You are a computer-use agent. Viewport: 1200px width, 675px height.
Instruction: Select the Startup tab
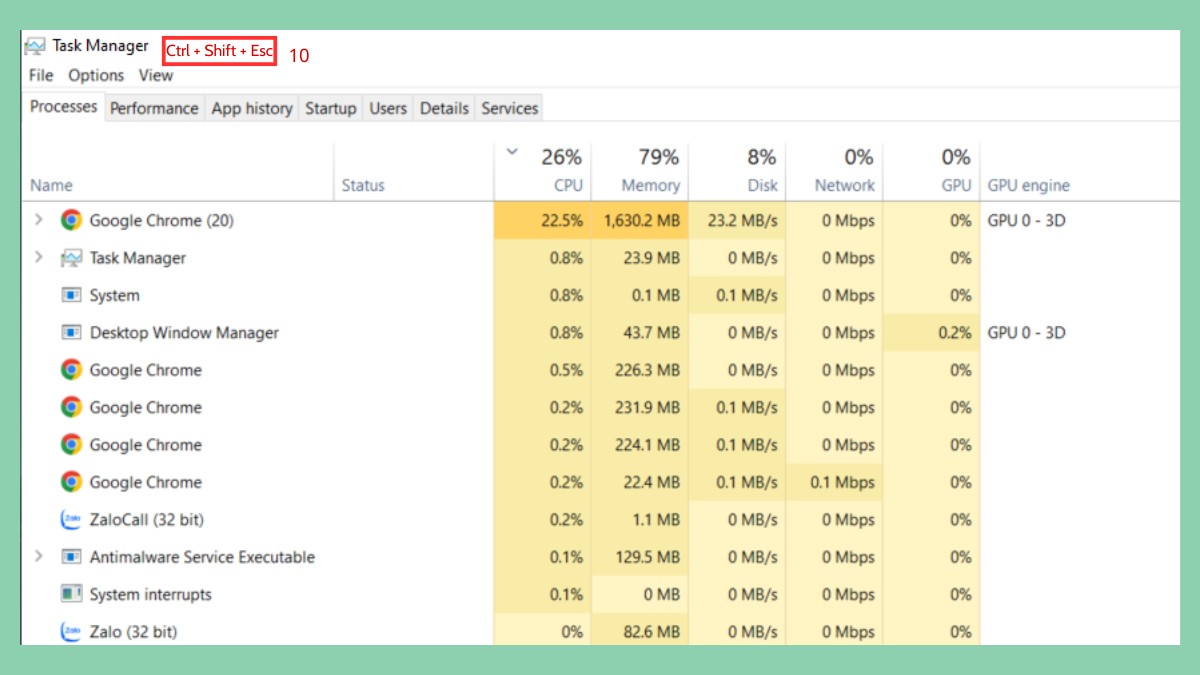pyautogui.click(x=330, y=108)
